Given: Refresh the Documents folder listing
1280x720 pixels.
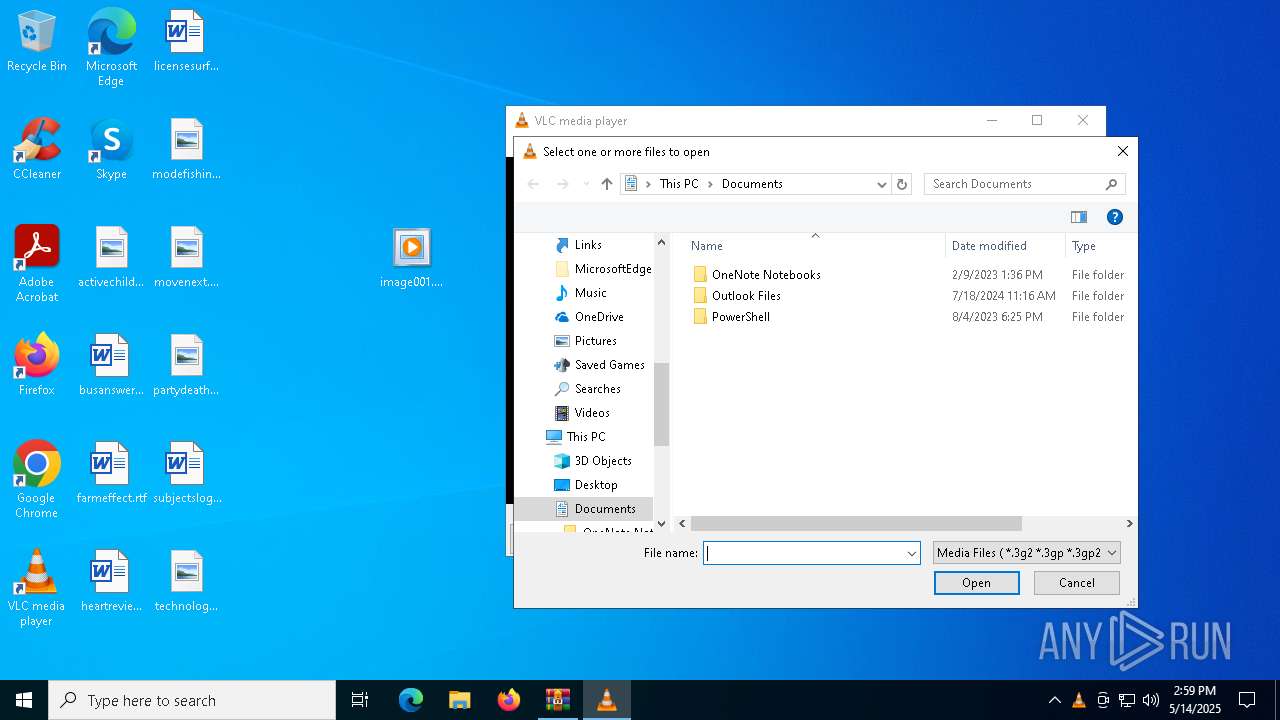Looking at the screenshot, I should (902, 184).
